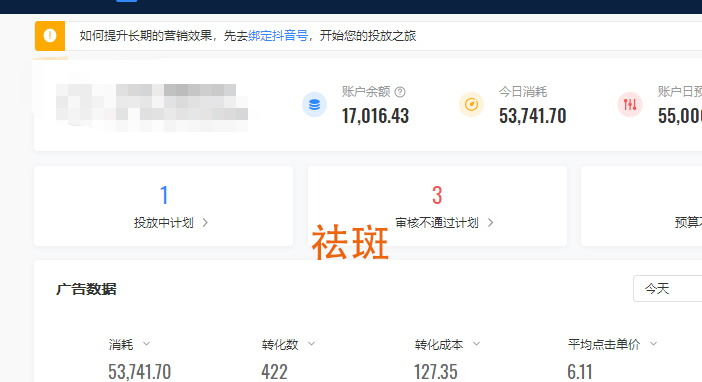
Task: Click the blue account balance coin icon
Action: pyautogui.click(x=314, y=104)
